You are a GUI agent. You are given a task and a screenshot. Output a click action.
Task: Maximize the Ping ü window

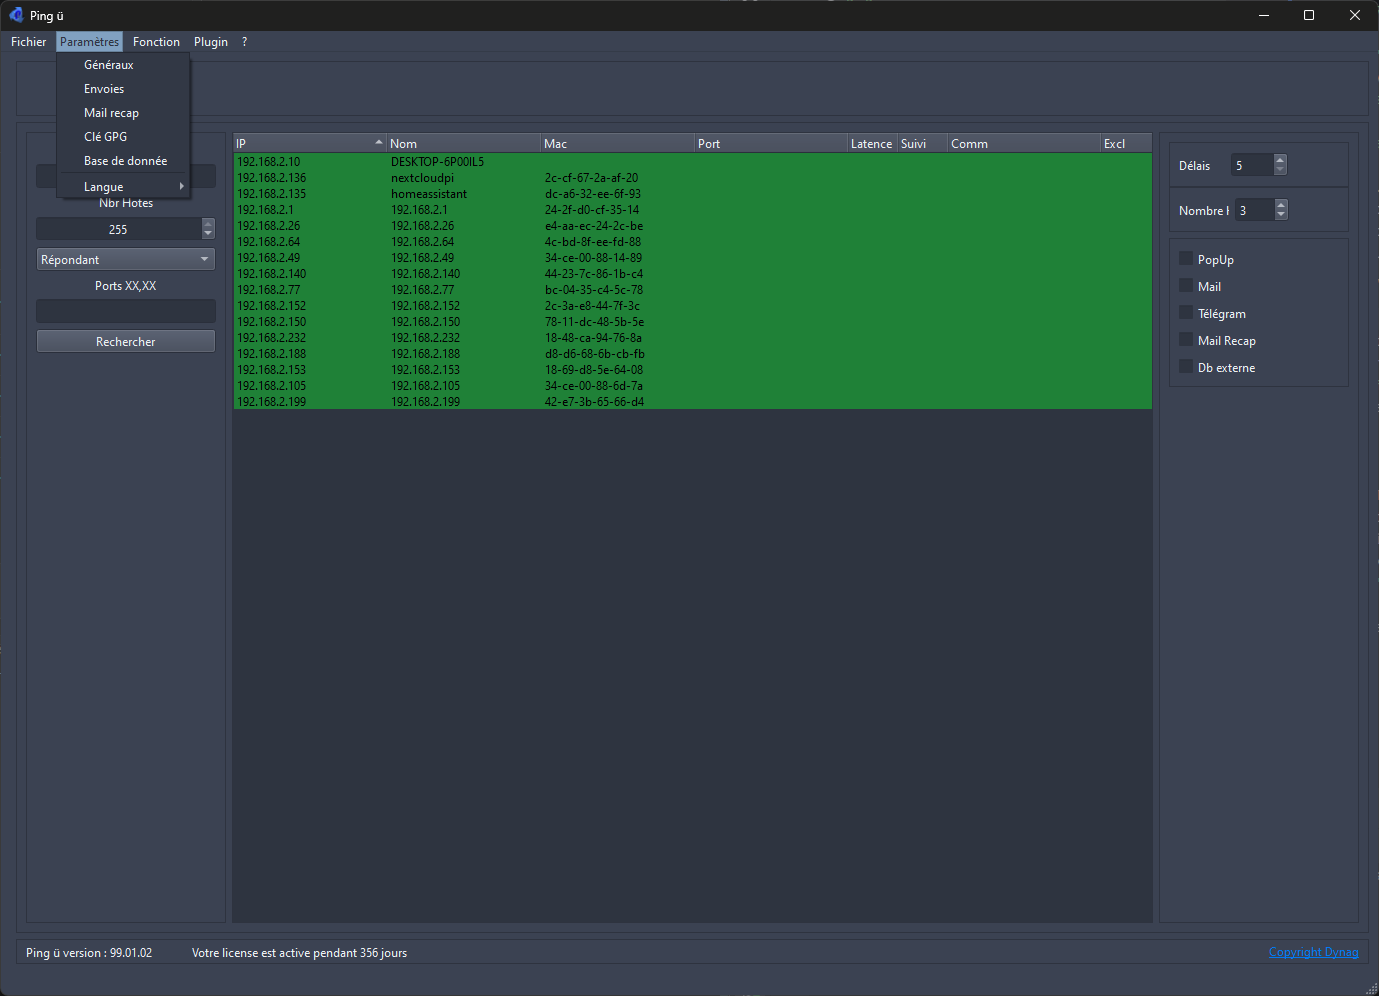(x=1309, y=15)
